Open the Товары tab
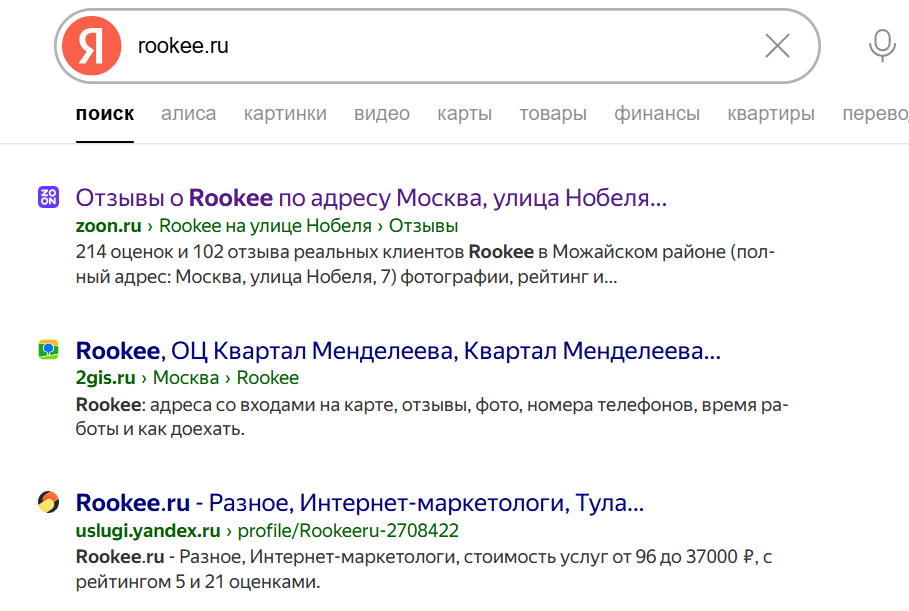The image size is (909, 611). [553, 114]
